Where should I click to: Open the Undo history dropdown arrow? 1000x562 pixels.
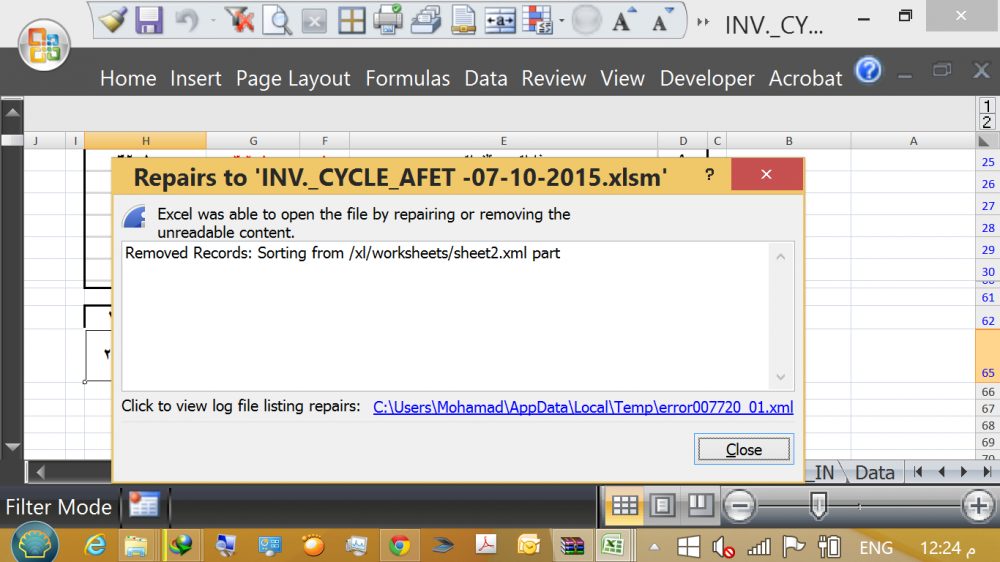pyautogui.click(x=212, y=21)
